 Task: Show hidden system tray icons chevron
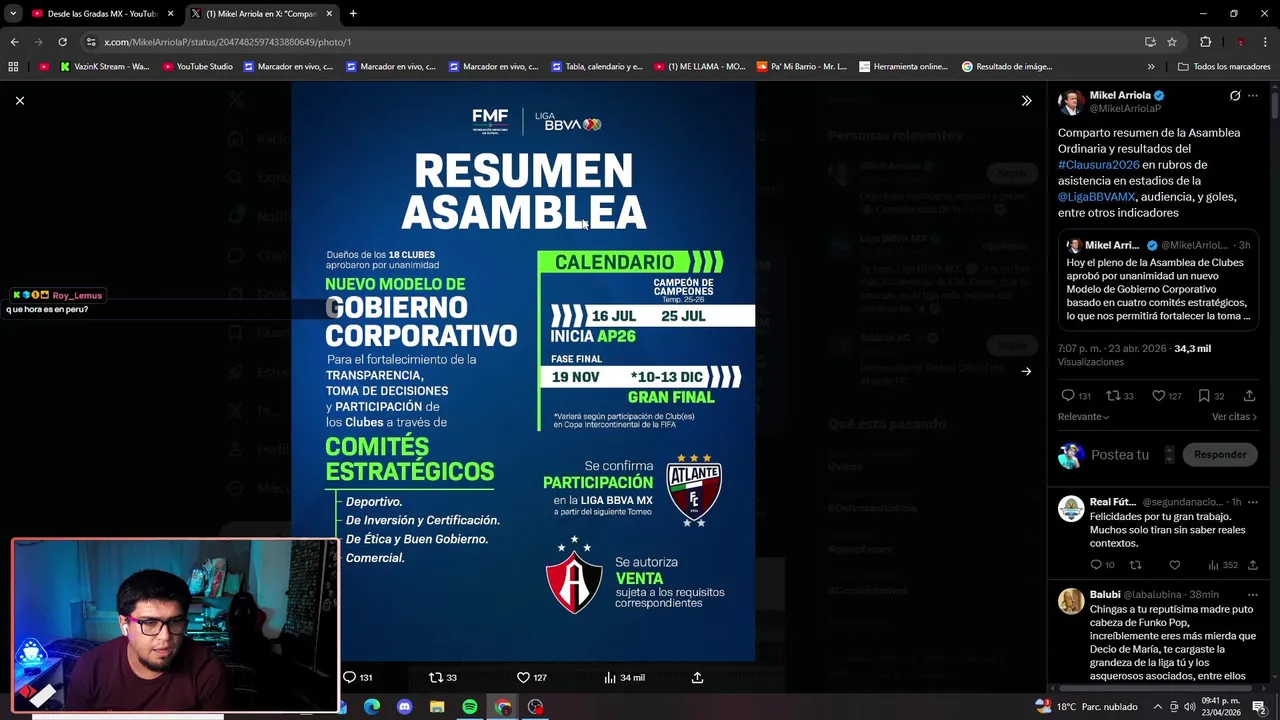coord(1158,707)
